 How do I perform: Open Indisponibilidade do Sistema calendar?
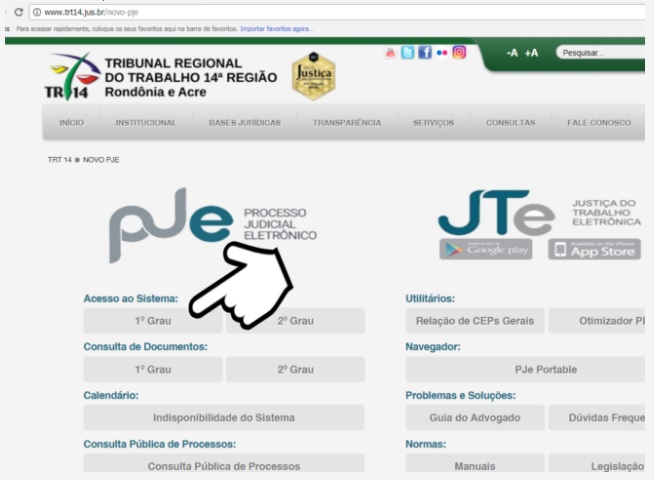224,417
